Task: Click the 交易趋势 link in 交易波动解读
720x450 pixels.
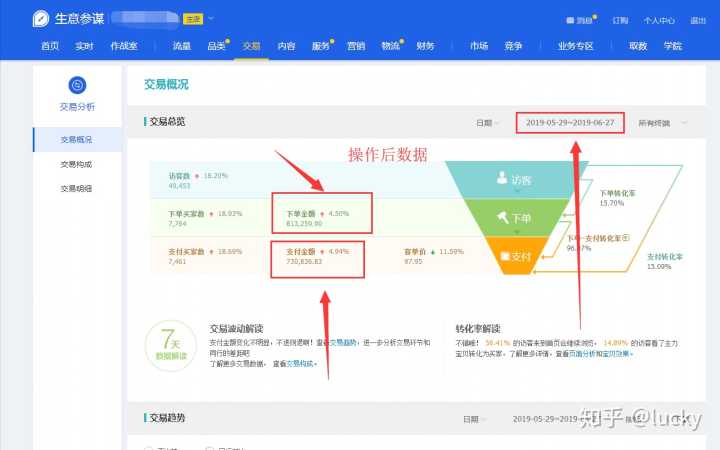Action: click(343, 339)
